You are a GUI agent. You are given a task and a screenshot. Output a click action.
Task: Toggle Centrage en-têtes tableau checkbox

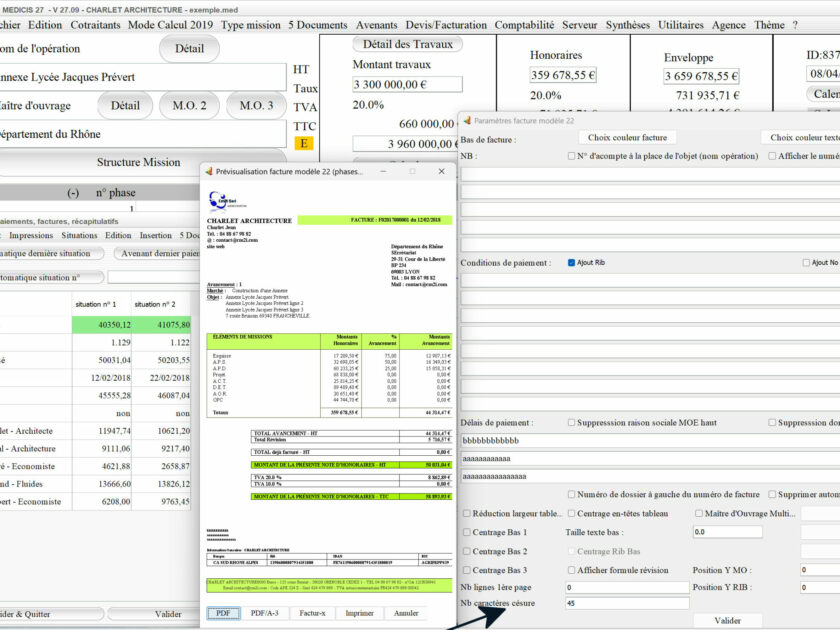coord(571,514)
